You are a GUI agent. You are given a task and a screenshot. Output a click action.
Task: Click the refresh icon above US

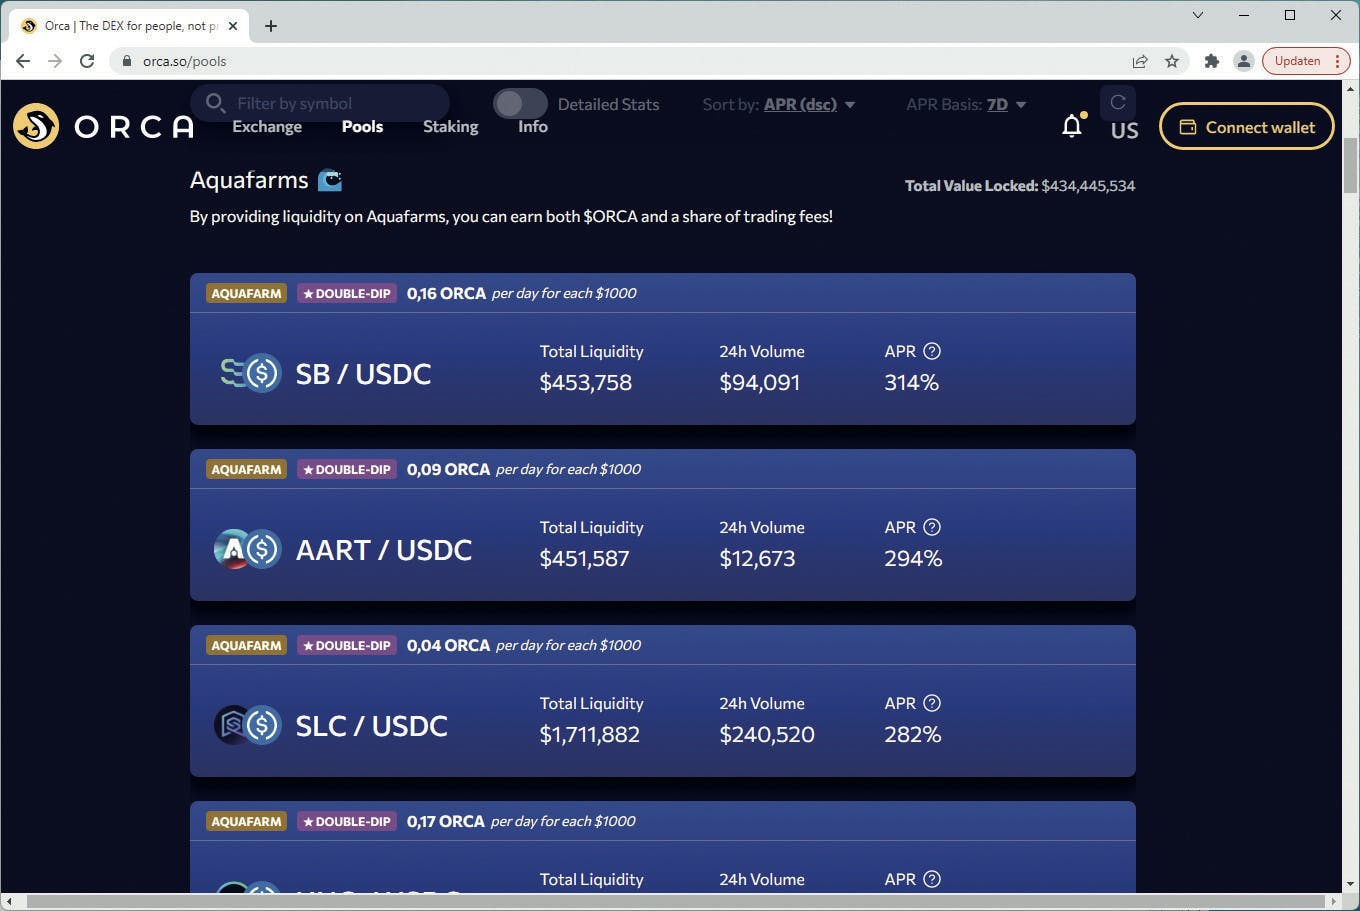click(x=1118, y=102)
